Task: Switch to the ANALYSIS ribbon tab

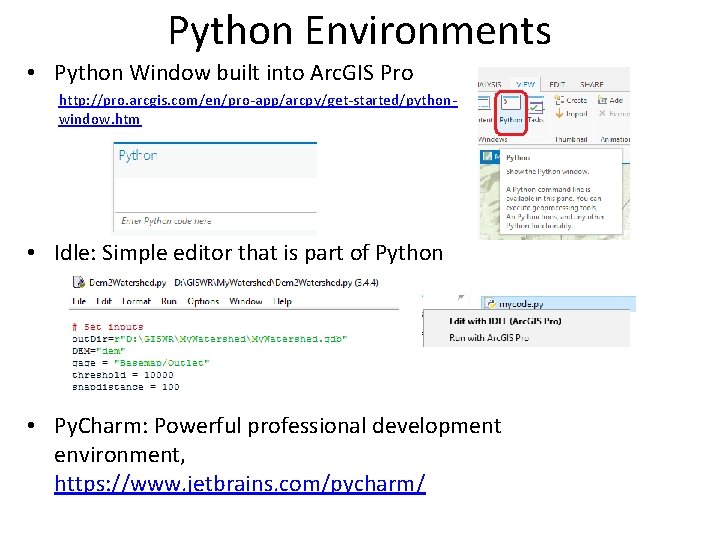Action: [489, 84]
